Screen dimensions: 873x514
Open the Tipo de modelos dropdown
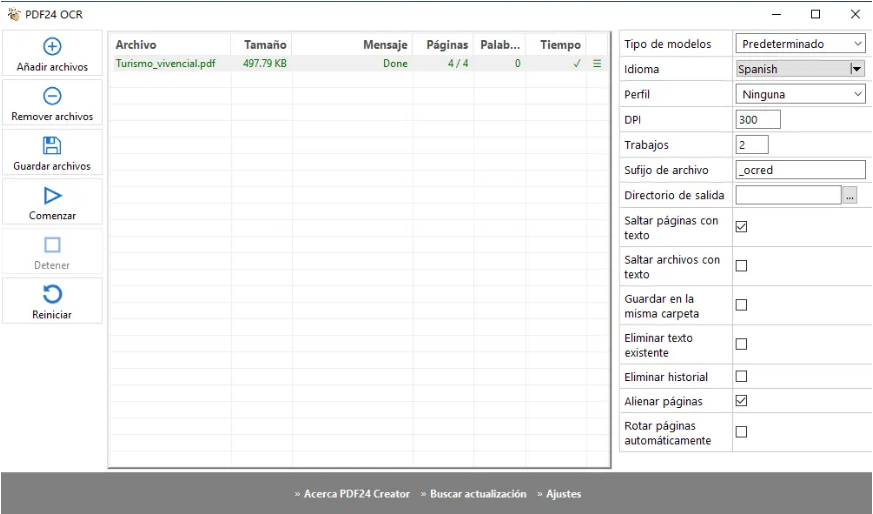point(800,44)
